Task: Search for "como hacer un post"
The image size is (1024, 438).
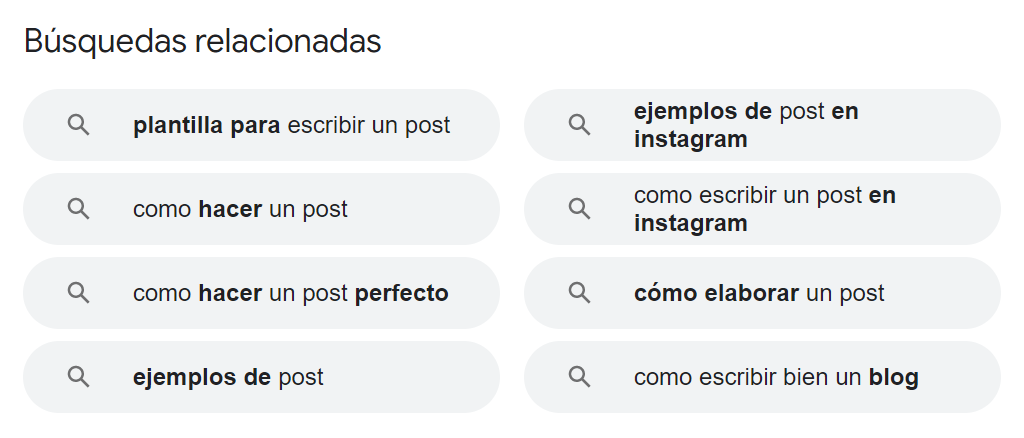Action: pos(240,209)
